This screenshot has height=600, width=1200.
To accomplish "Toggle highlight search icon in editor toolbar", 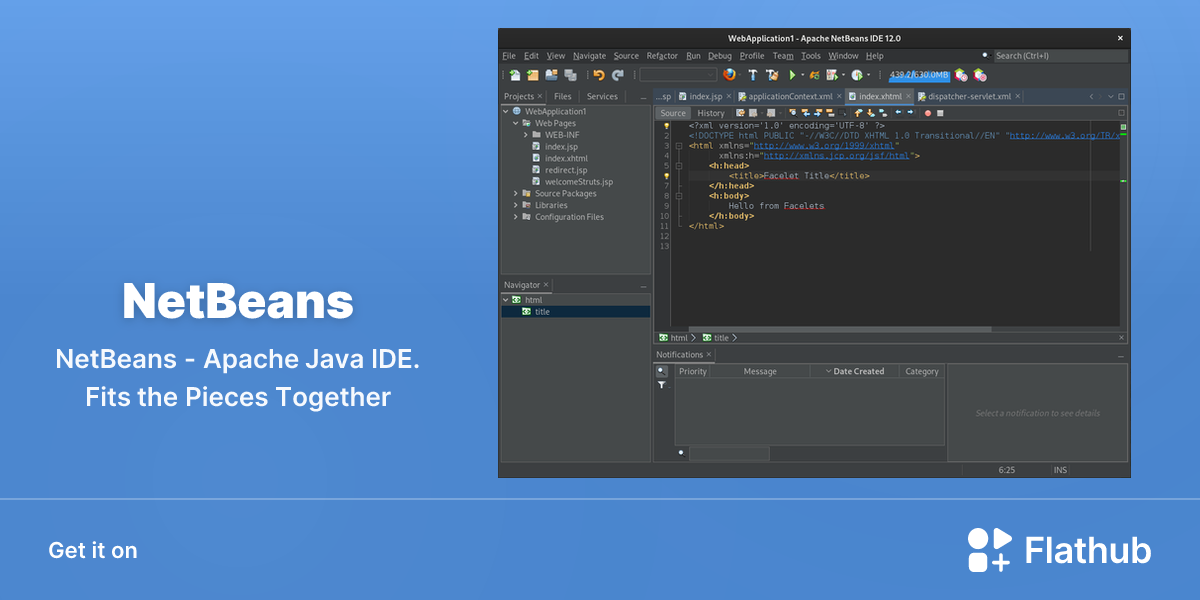I will [830, 113].
